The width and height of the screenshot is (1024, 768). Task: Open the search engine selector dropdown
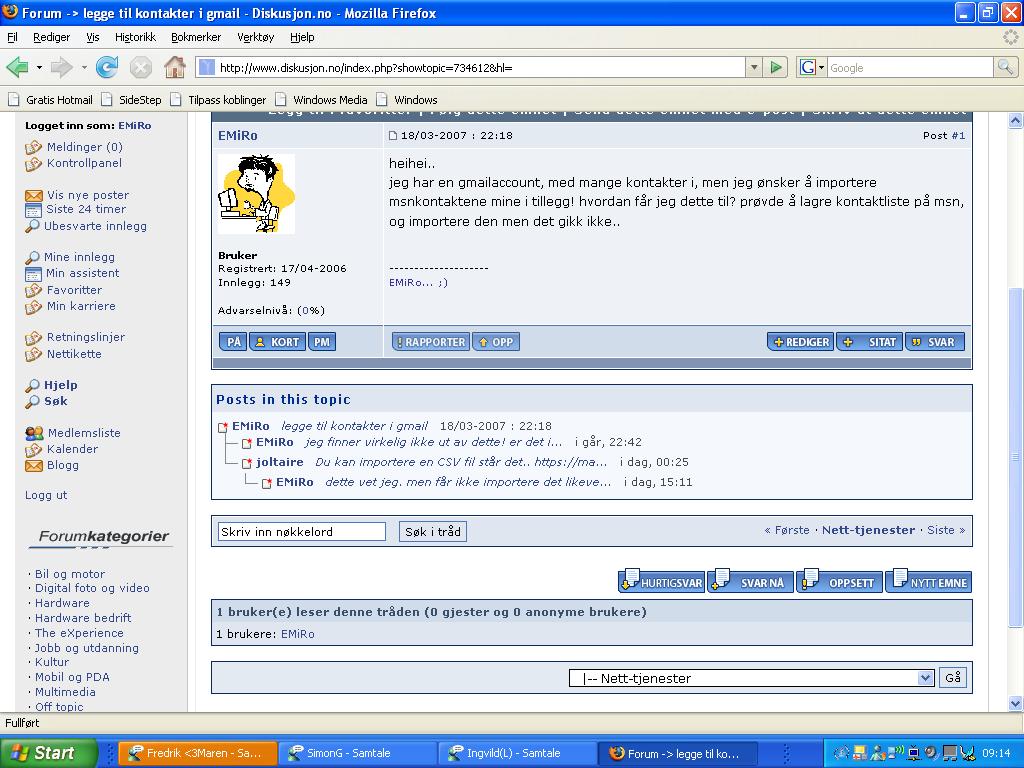tap(812, 67)
